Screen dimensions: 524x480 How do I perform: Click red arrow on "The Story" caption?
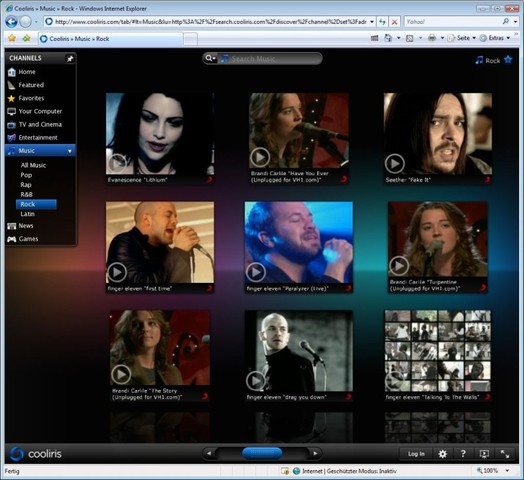click(x=205, y=396)
